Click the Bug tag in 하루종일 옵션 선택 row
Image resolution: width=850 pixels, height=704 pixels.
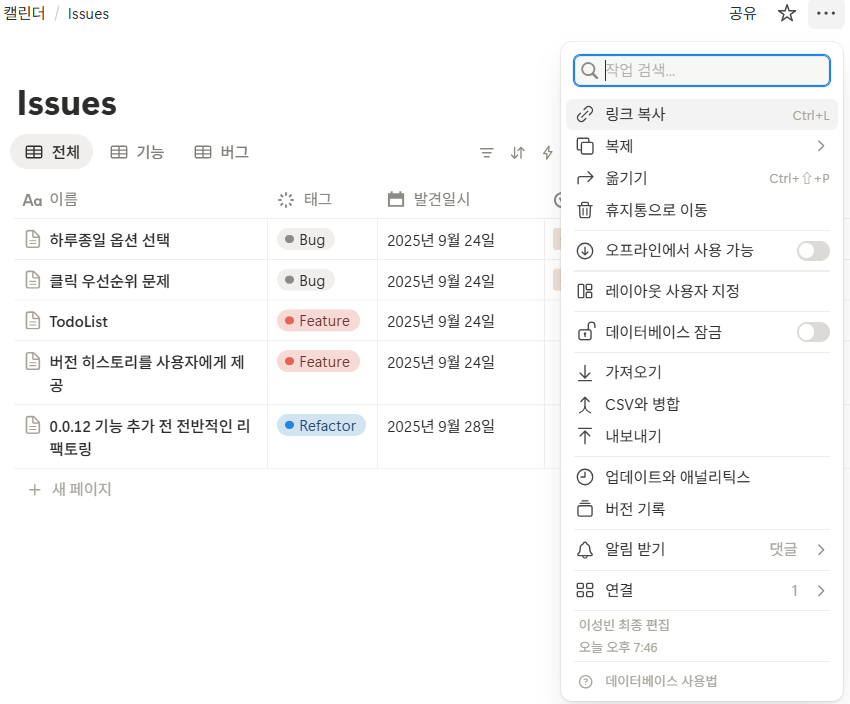point(306,239)
